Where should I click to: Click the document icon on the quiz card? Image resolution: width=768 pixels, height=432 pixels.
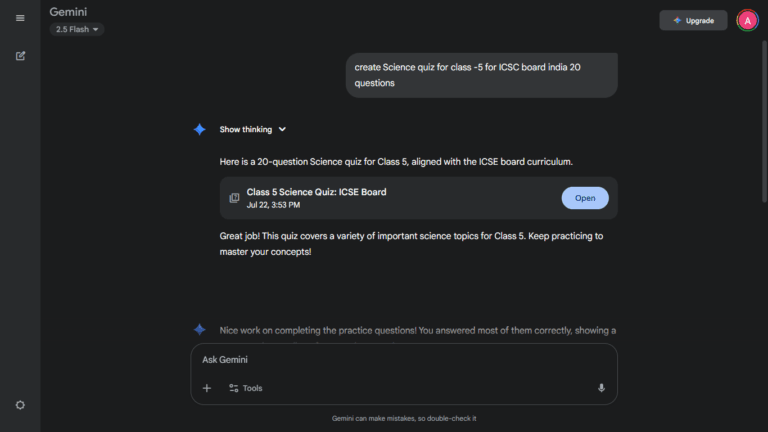(x=234, y=198)
